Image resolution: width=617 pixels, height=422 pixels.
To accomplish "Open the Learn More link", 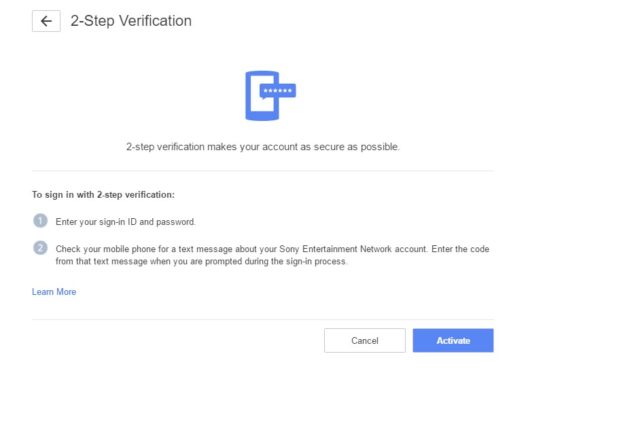I will pos(54,292).
